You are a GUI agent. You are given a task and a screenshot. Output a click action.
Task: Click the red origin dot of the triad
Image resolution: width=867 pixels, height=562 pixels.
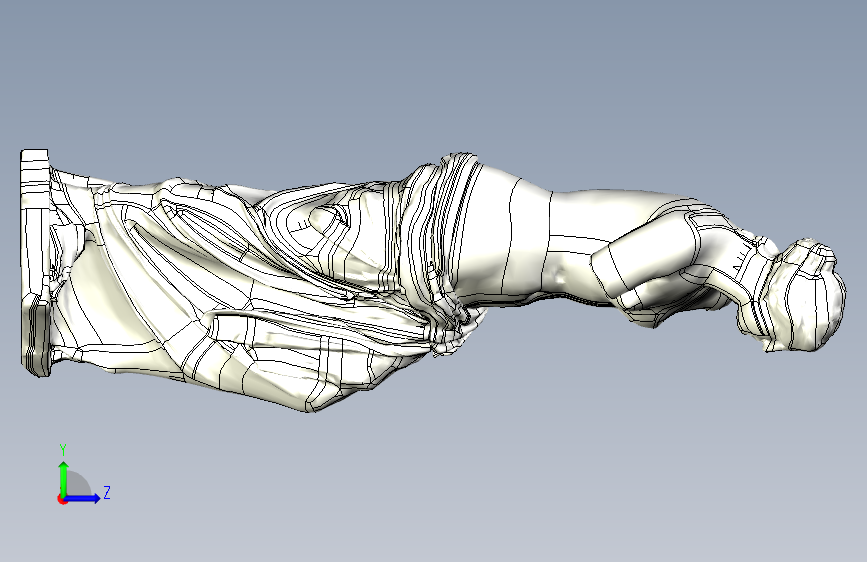pos(62,499)
